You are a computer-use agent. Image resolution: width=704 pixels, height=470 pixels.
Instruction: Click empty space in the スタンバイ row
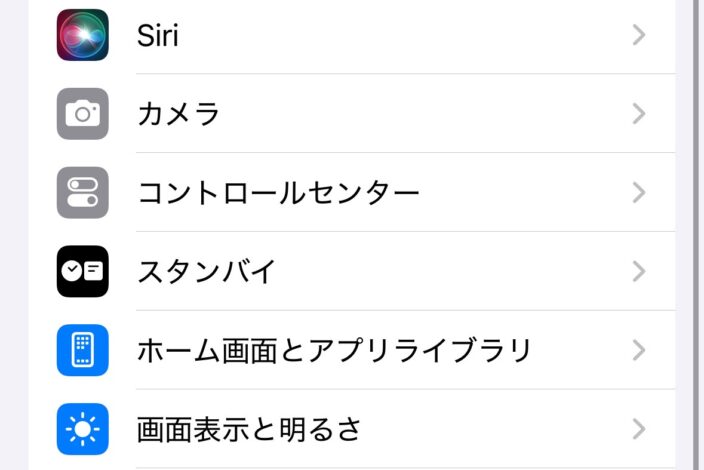449,271
